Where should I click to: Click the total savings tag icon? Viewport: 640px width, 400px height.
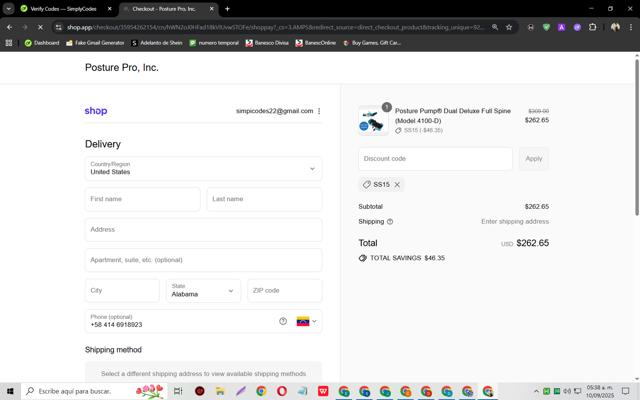coord(362,258)
